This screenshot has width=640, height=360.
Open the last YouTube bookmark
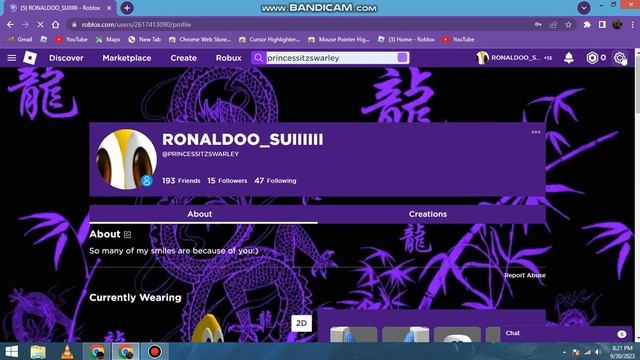point(458,39)
